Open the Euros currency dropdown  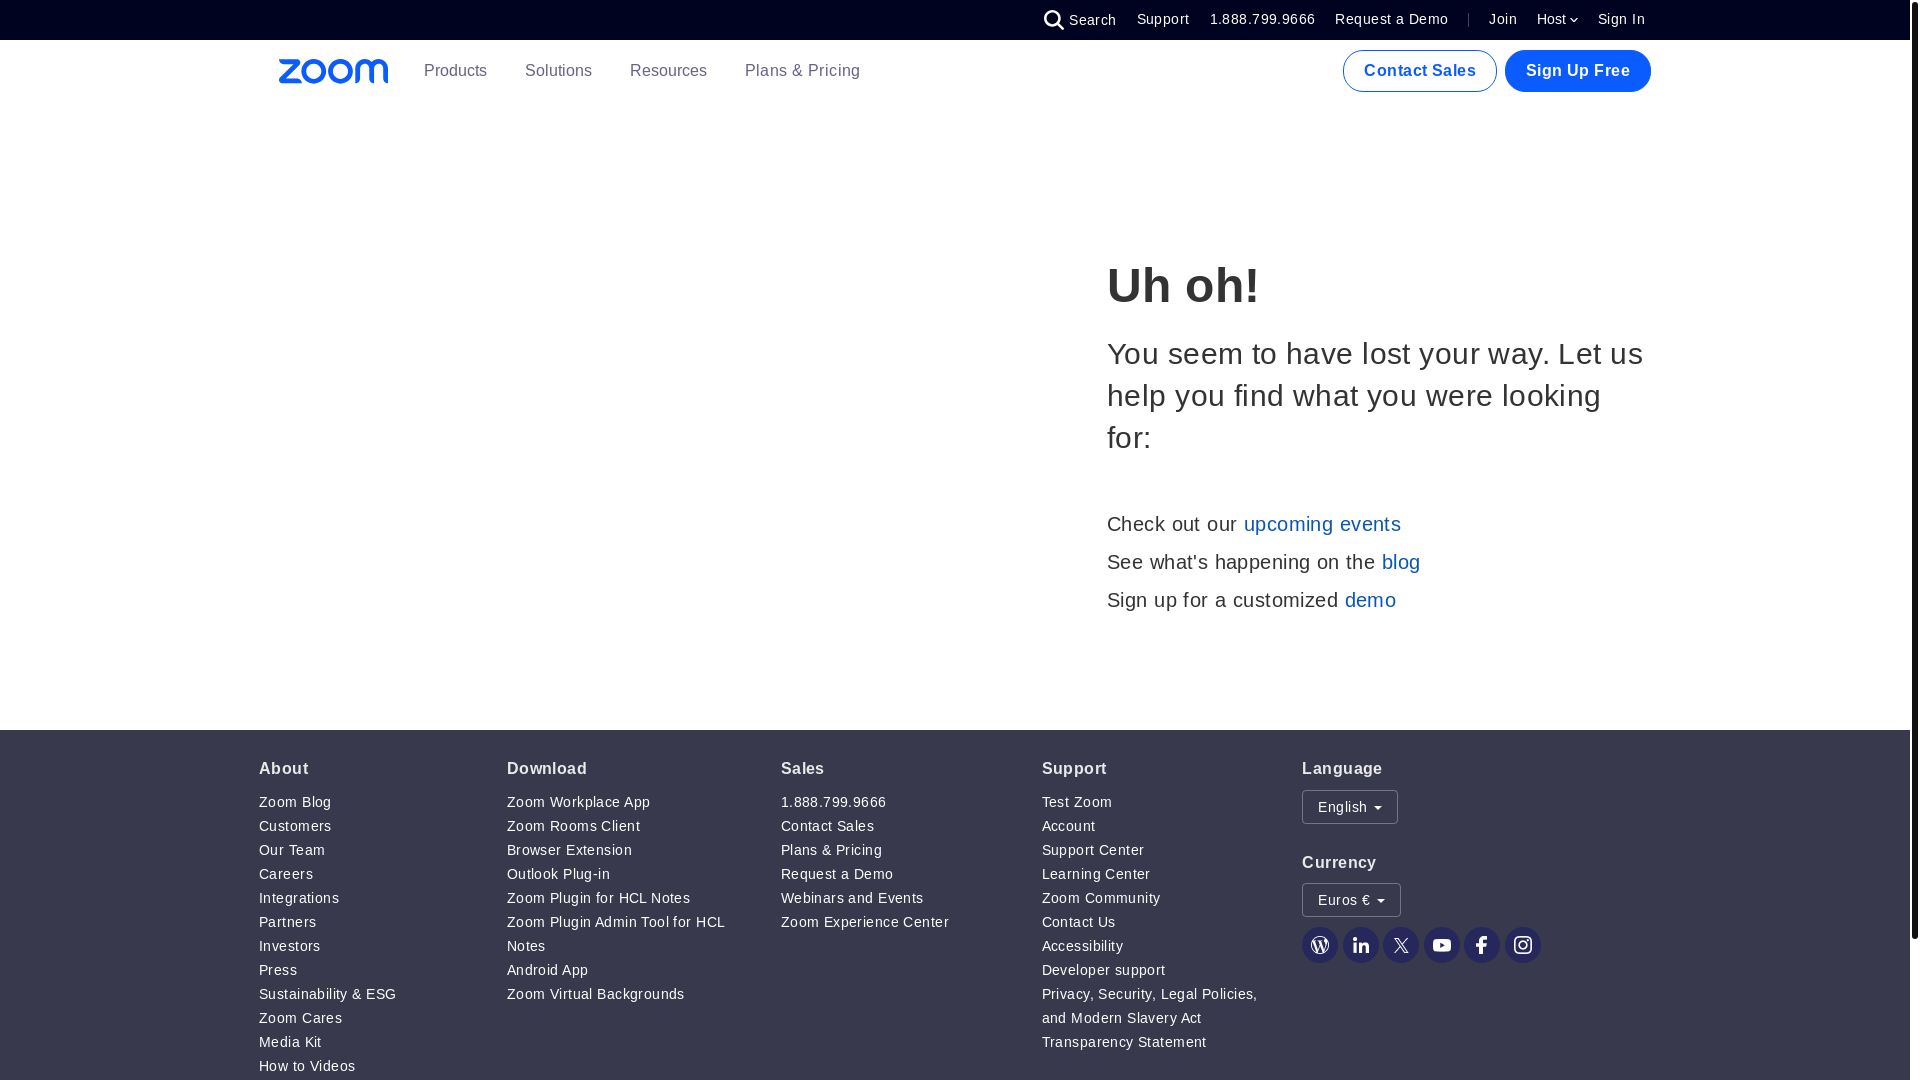click(x=1351, y=900)
